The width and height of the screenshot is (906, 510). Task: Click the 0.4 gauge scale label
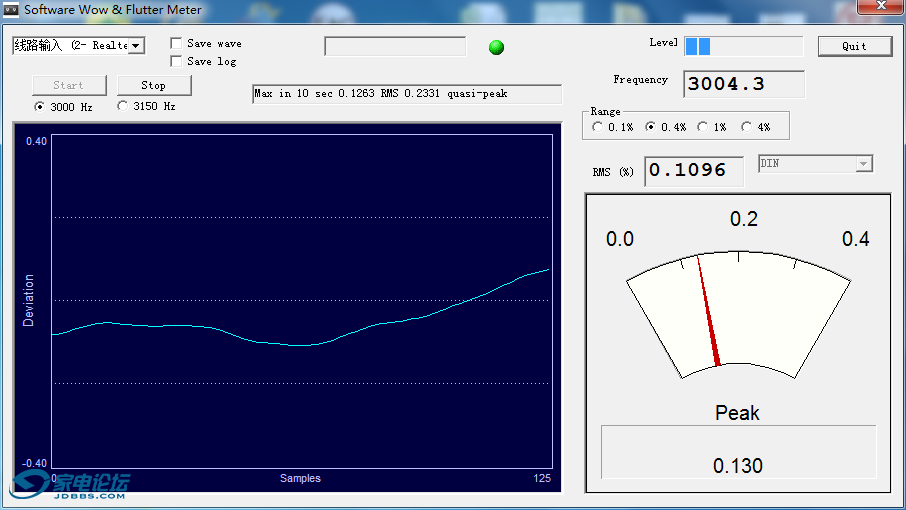pyautogui.click(x=855, y=239)
